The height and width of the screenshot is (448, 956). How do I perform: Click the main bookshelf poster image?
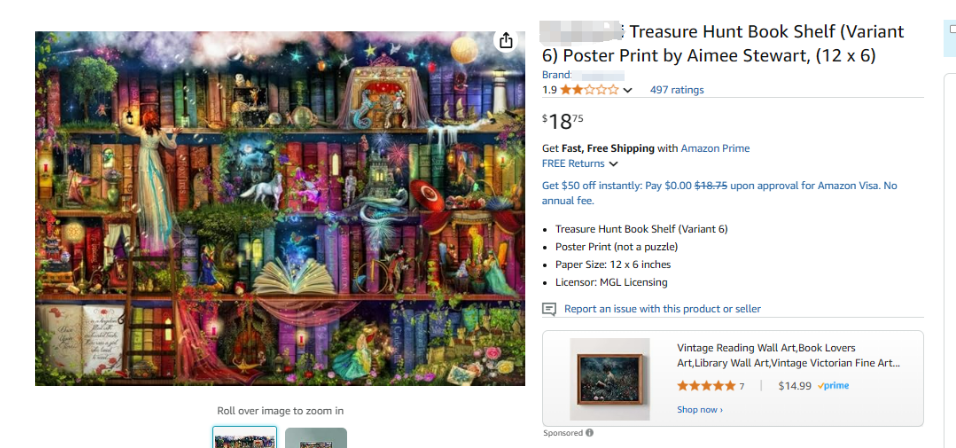coord(280,208)
